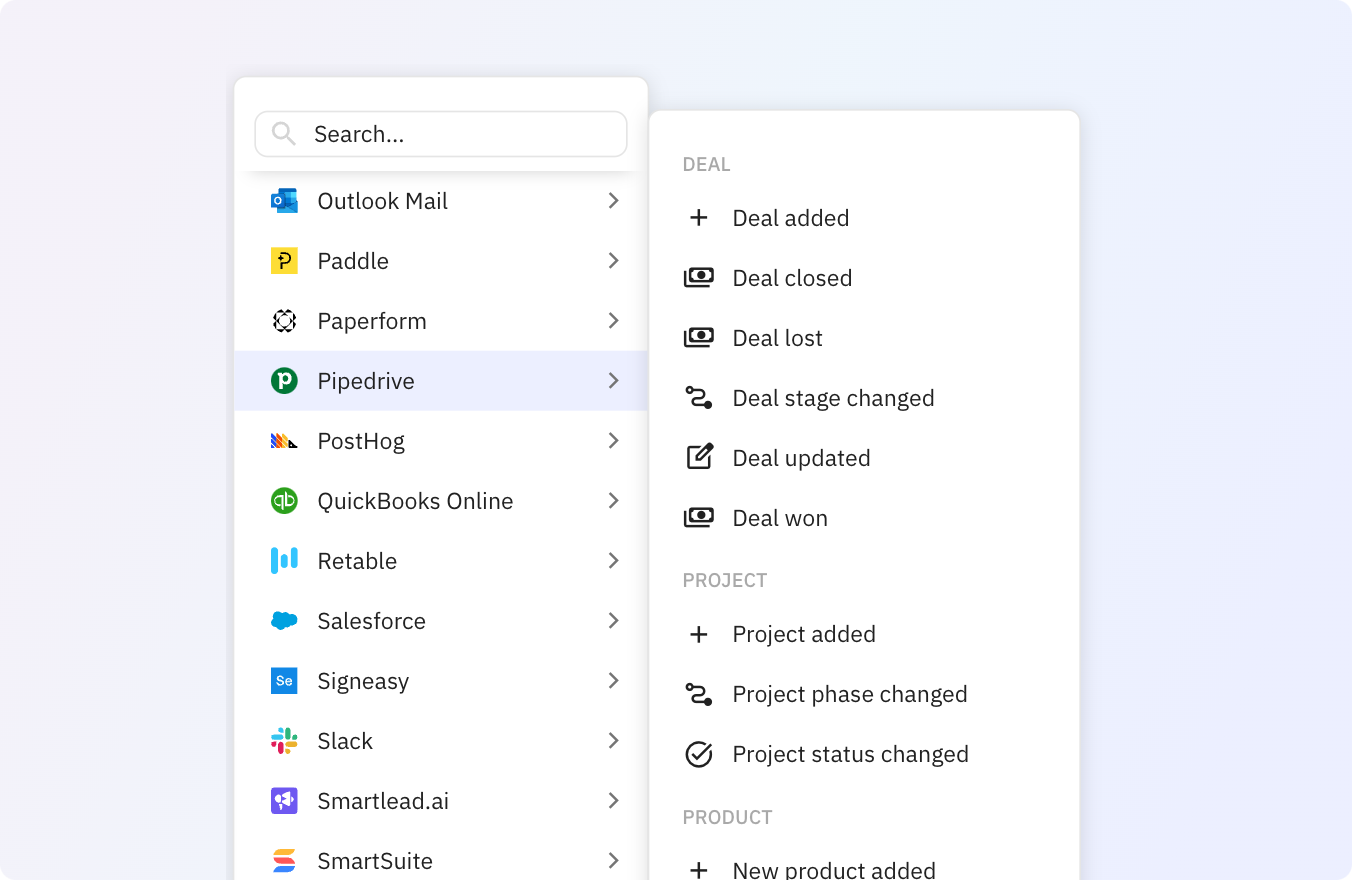Click the route icon beside Project phase changed
1352x880 pixels.
pyautogui.click(x=699, y=694)
